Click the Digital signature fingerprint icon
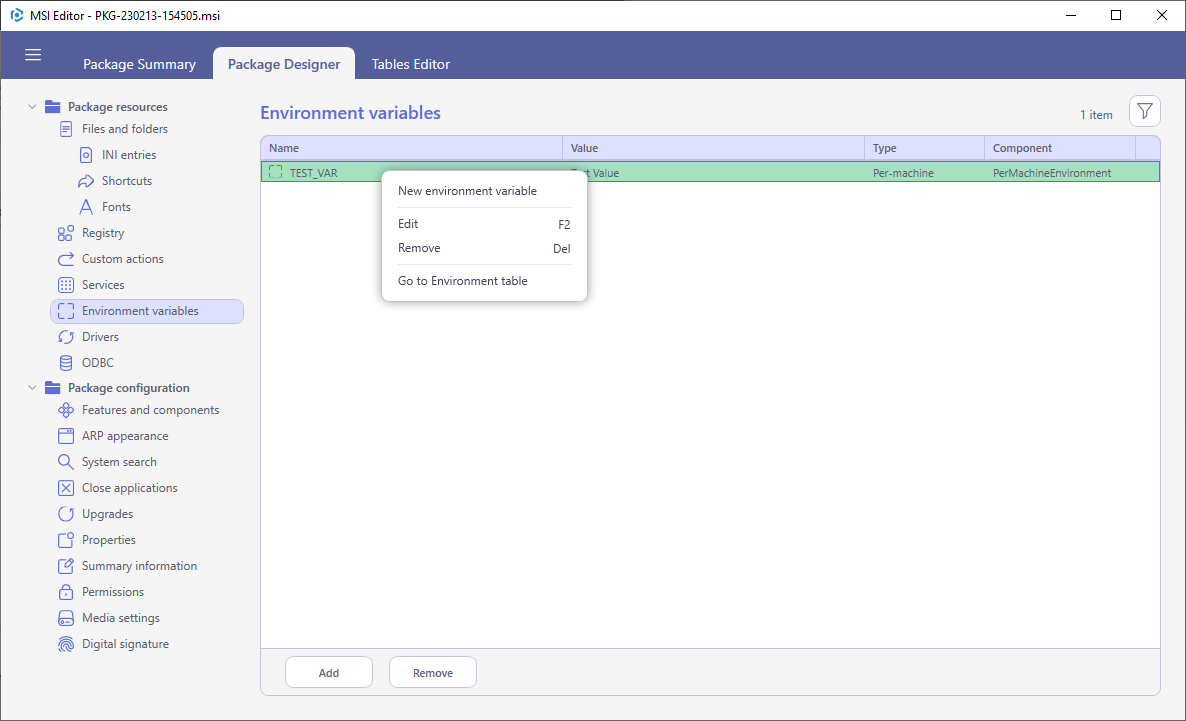Viewport: 1186px width, 721px height. [66, 644]
